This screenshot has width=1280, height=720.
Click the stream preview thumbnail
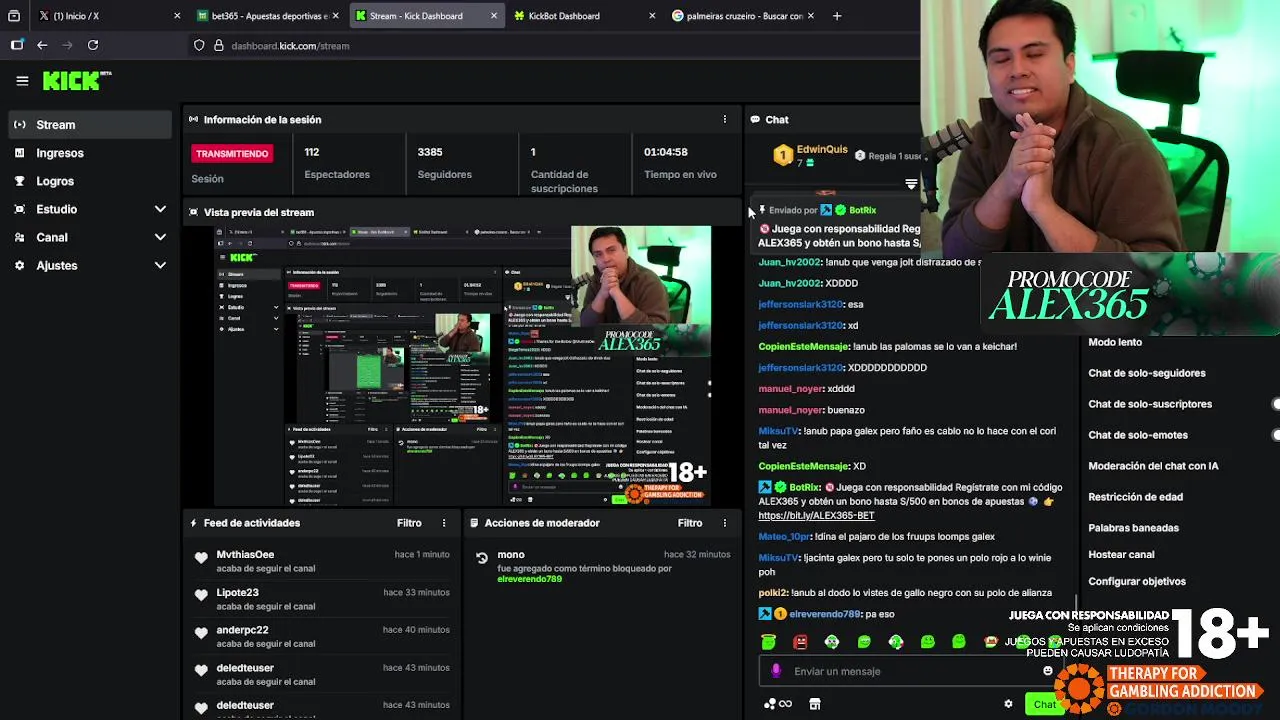pos(462,365)
